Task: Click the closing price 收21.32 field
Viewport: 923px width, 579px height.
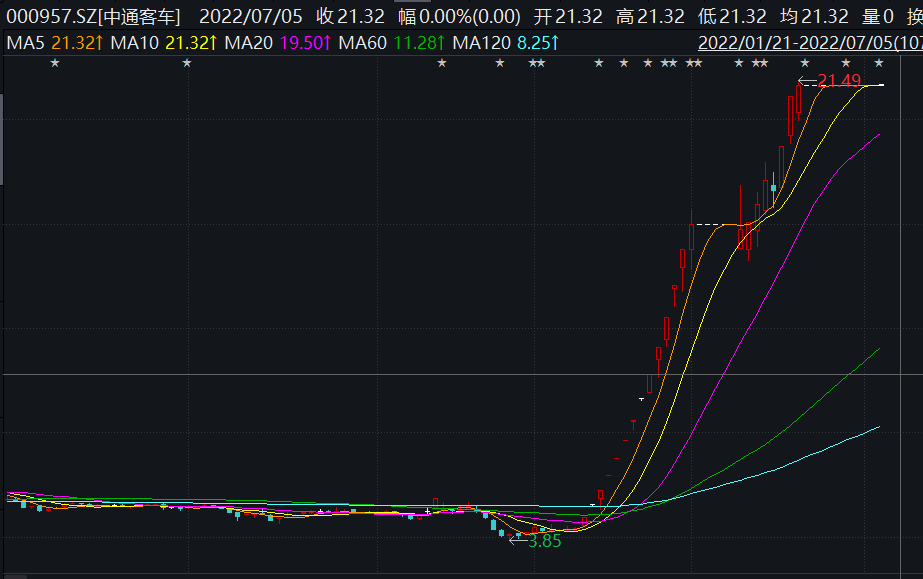Action: click(x=350, y=16)
